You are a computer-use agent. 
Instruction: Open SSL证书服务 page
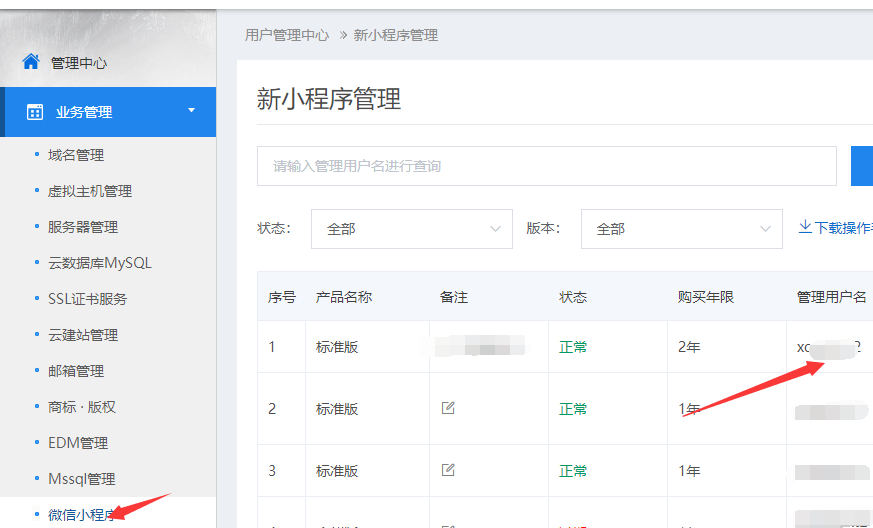pos(88,299)
